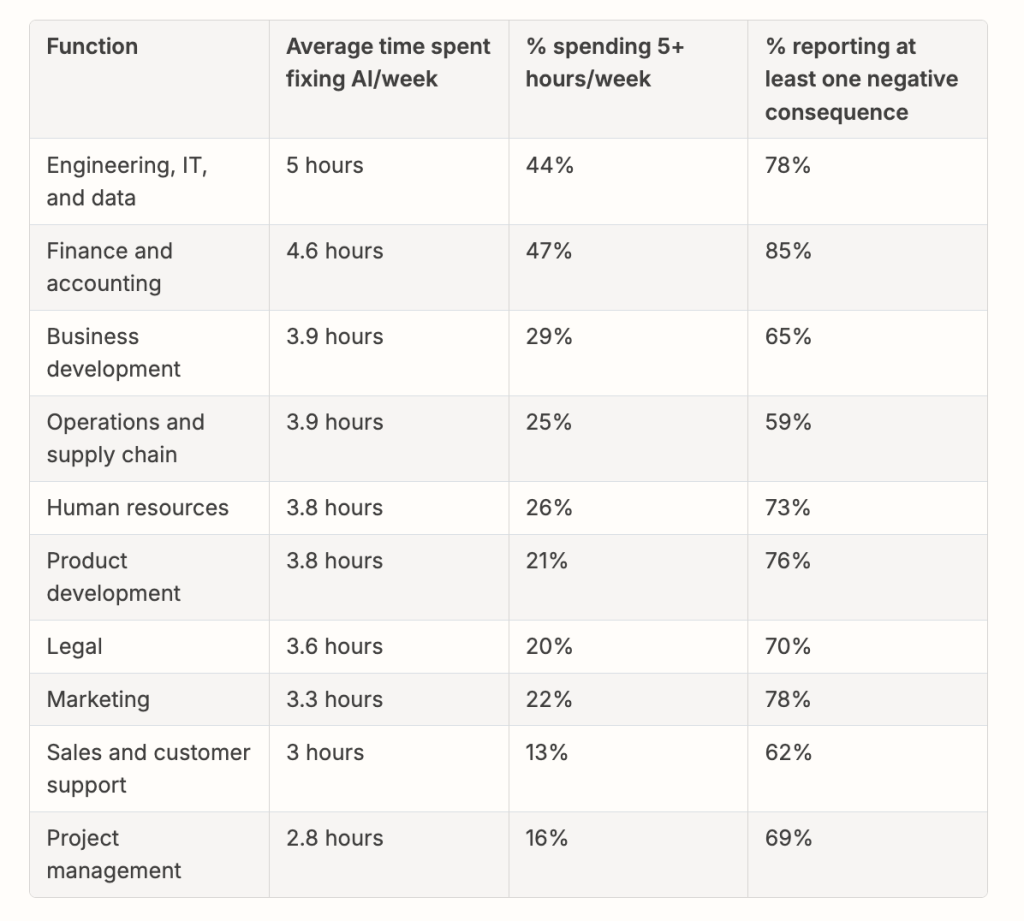This screenshot has width=1024, height=921.
Task: Select the 85% negative consequence cell
Action: pyautogui.click(x=788, y=251)
